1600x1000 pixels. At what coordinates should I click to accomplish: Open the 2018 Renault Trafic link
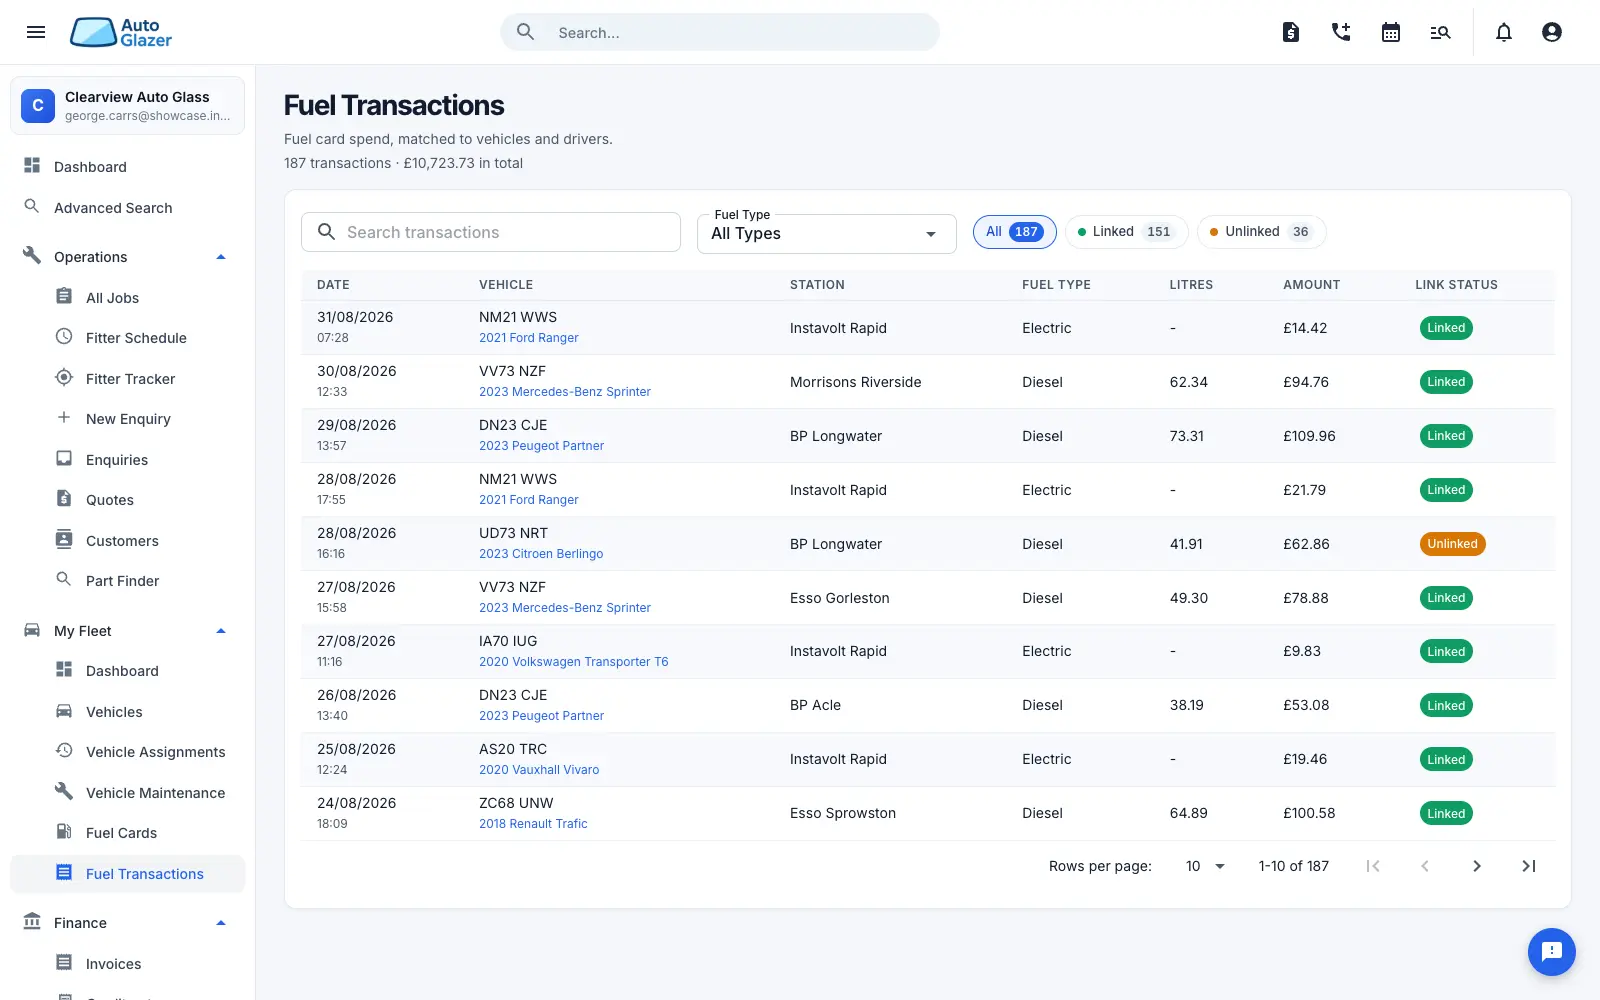coord(533,824)
